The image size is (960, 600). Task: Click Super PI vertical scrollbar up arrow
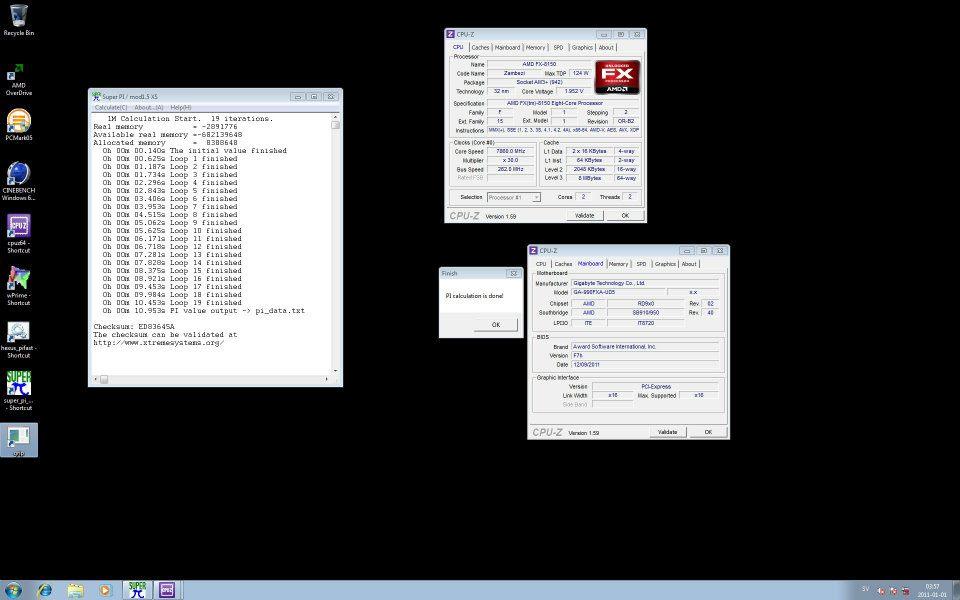point(335,117)
